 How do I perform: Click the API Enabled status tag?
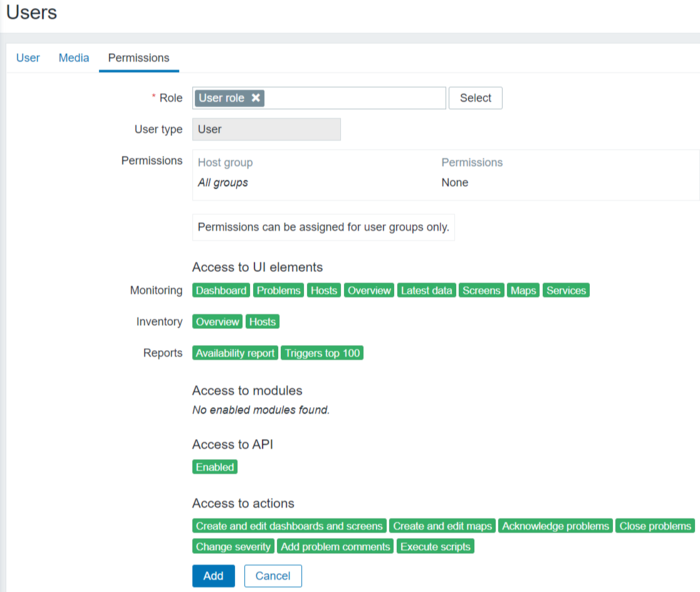coord(215,467)
